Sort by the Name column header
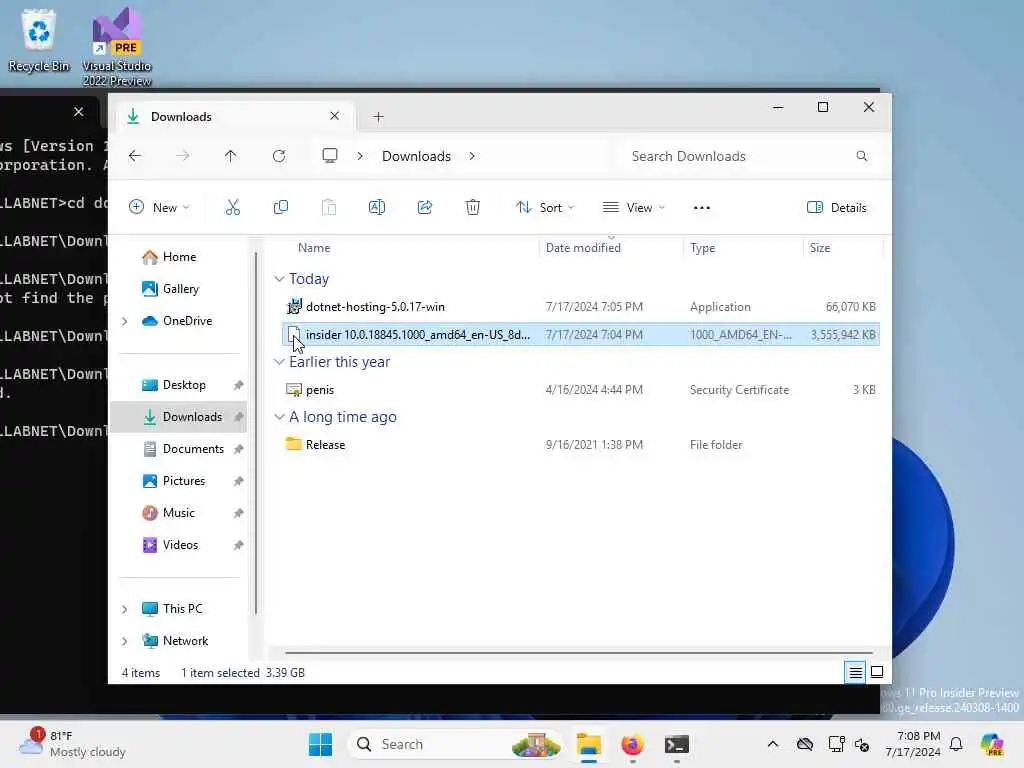 314,248
